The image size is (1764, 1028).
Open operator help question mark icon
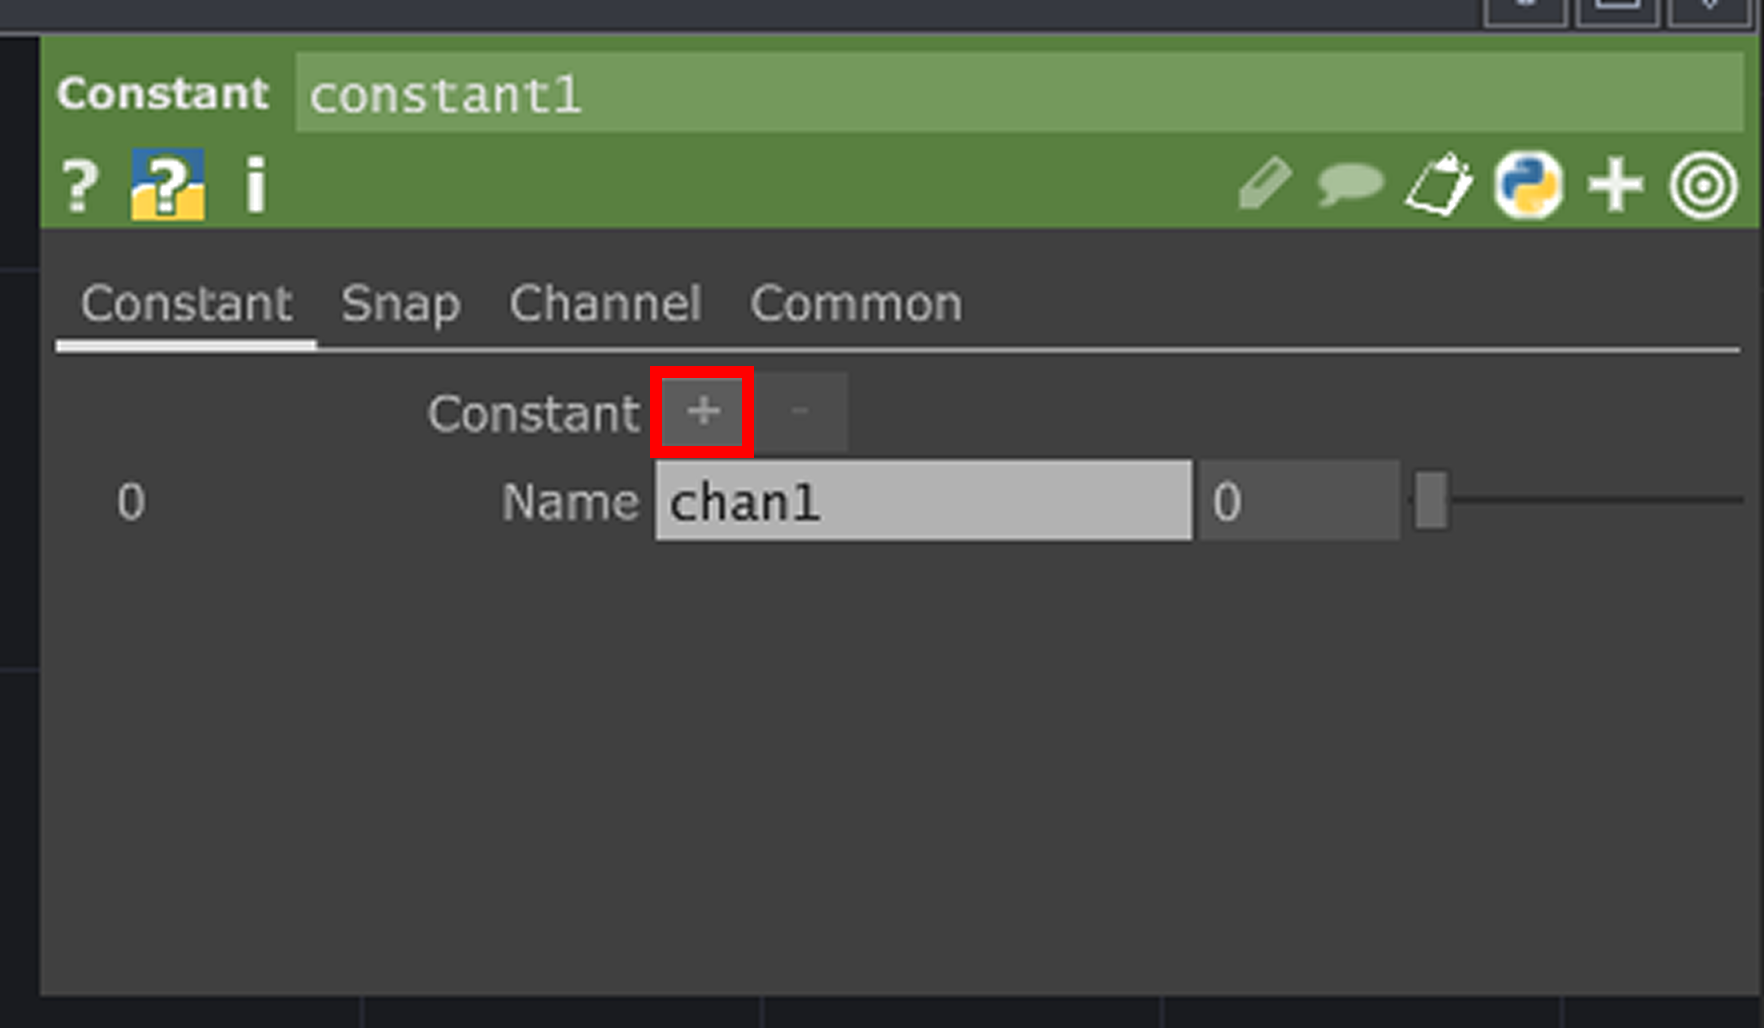(80, 187)
